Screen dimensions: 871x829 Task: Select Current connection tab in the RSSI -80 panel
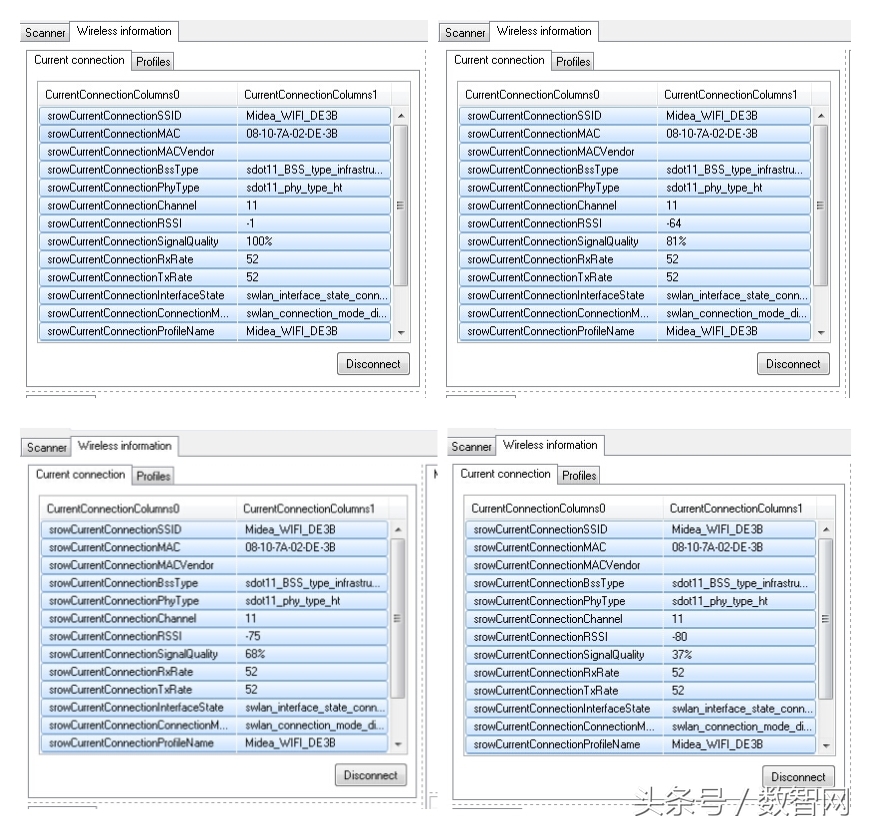(x=505, y=474)
